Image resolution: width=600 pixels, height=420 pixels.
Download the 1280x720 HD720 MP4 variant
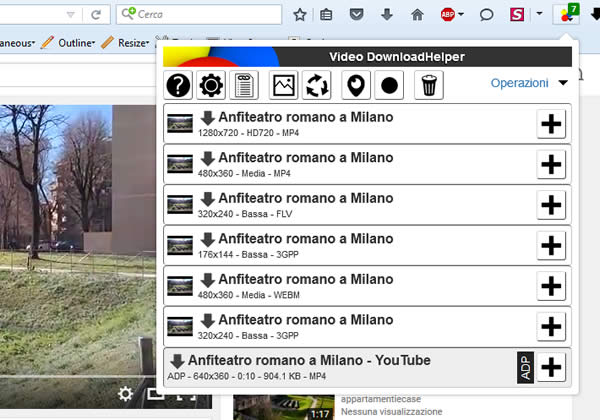tap(208, 118)
